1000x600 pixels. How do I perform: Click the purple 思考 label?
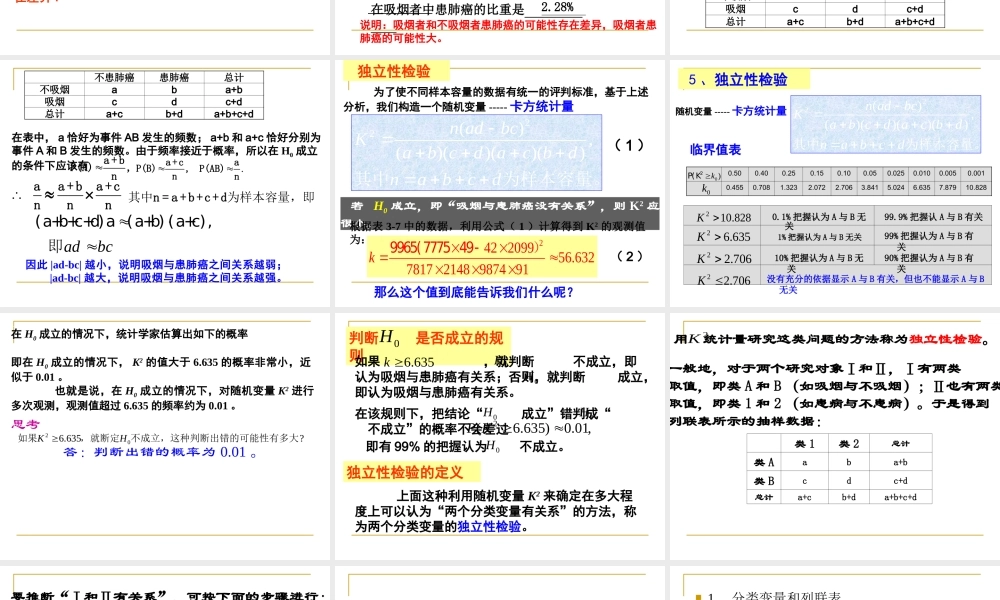point(25,424)
